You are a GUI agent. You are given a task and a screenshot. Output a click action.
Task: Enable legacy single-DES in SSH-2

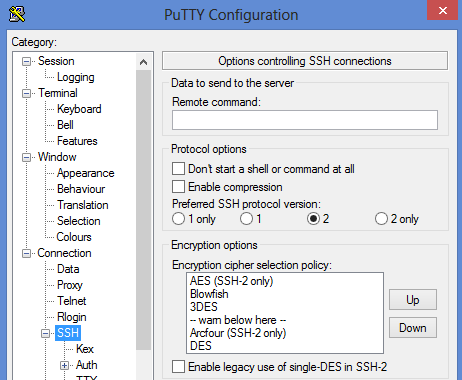(178, 367)
